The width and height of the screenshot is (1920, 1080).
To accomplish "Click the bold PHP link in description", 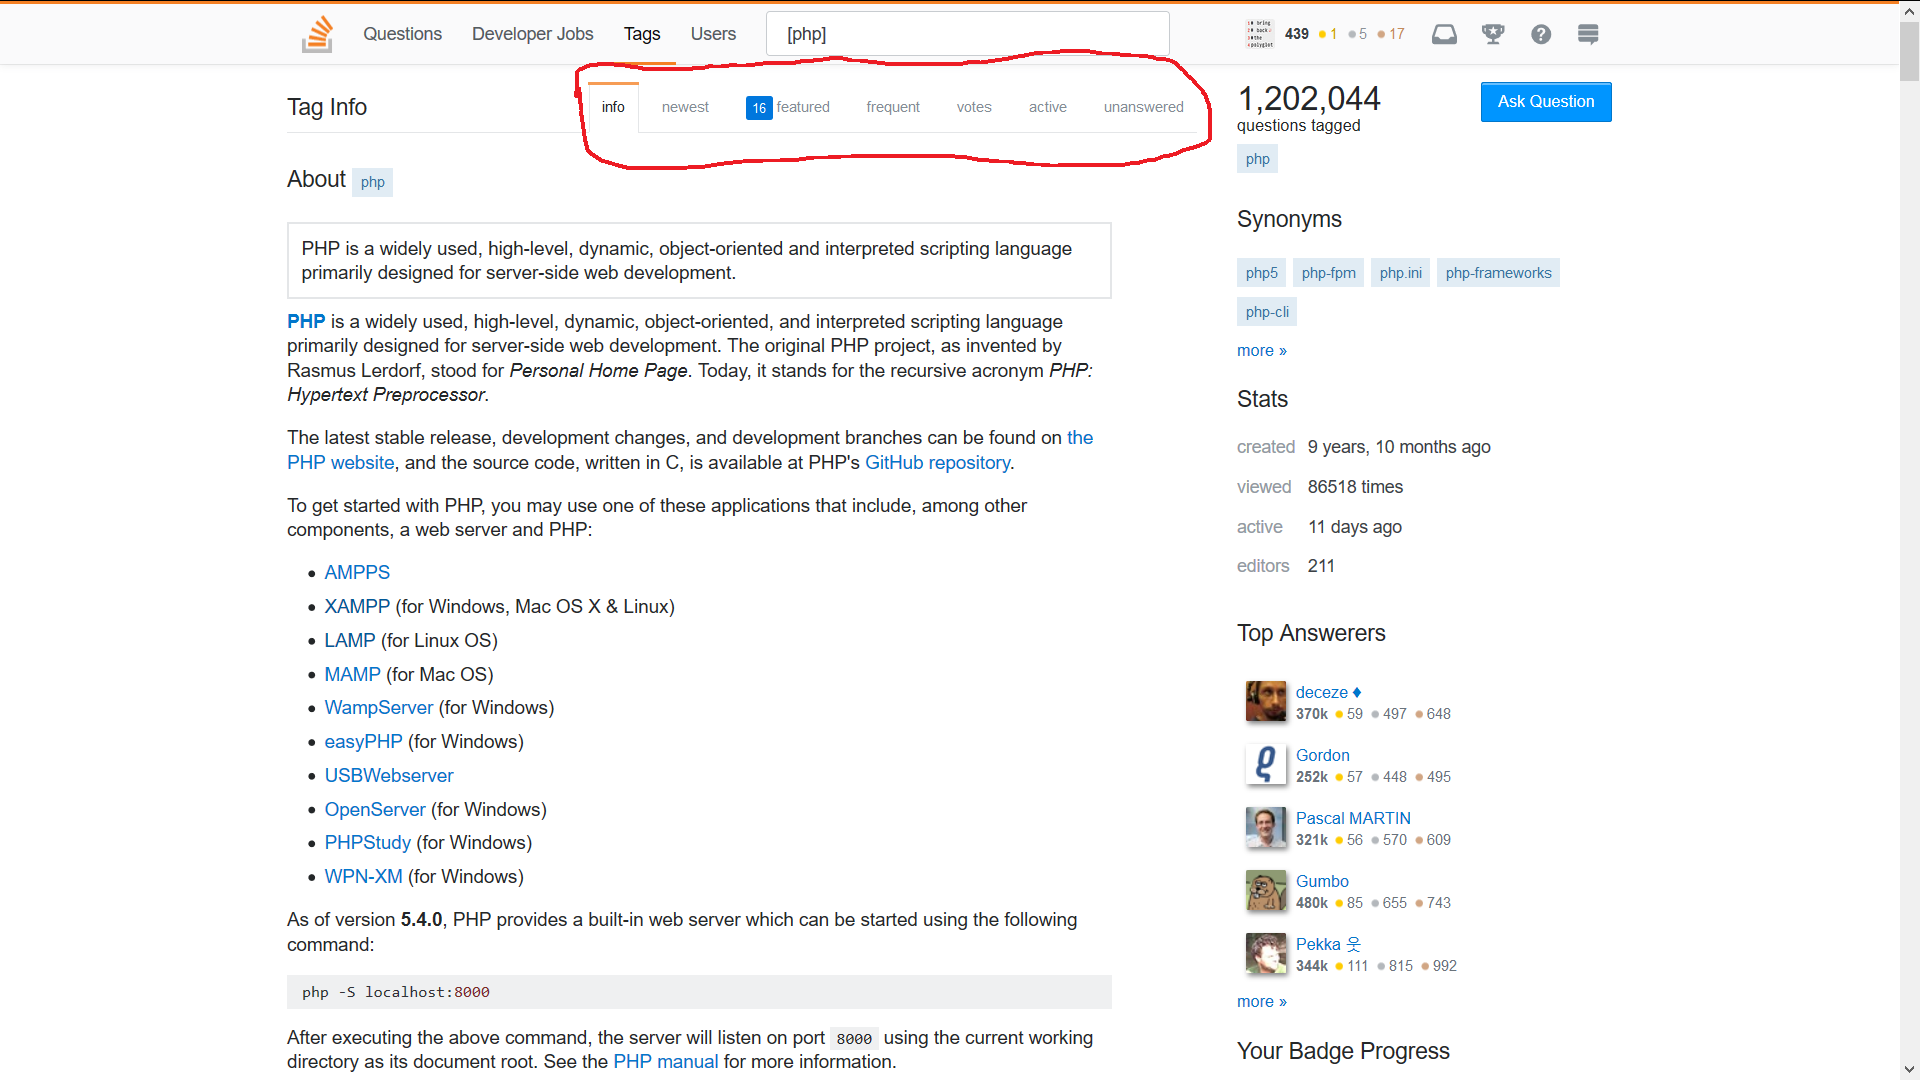I will pyautogui.click(x=306, y=322).
